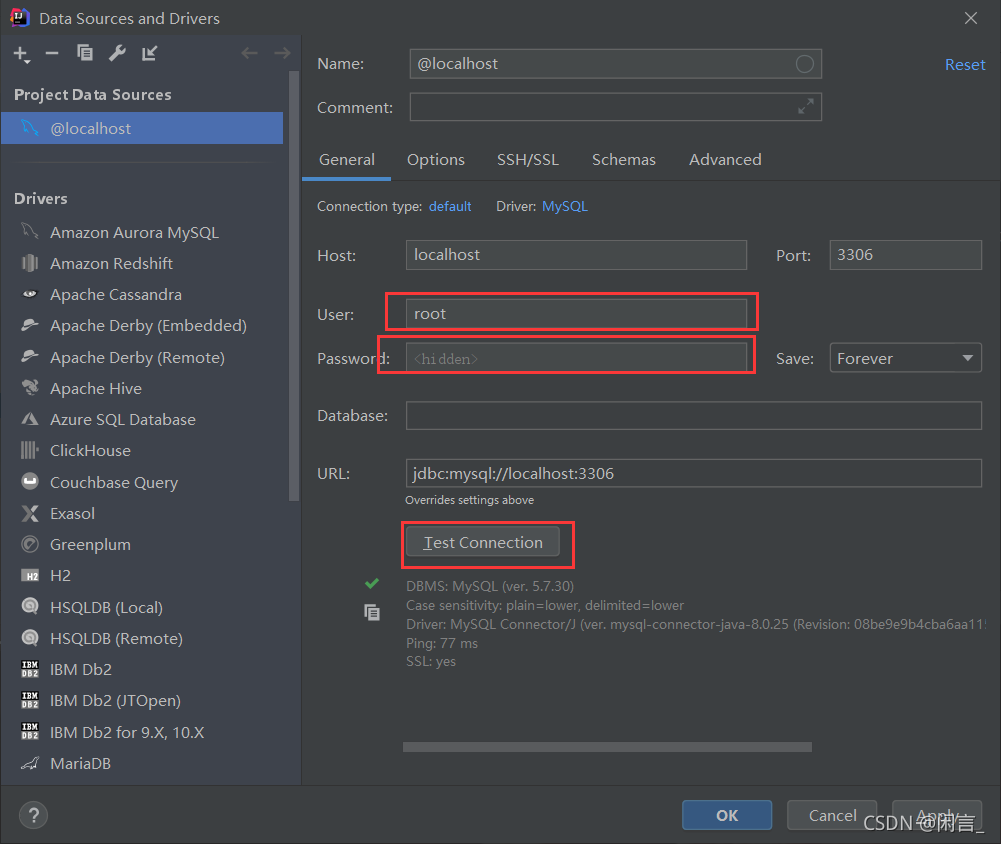Copy connection test result to clipboard
Image resolution: width=1001 pixels, height=844 pixels.
pos(372,612)
